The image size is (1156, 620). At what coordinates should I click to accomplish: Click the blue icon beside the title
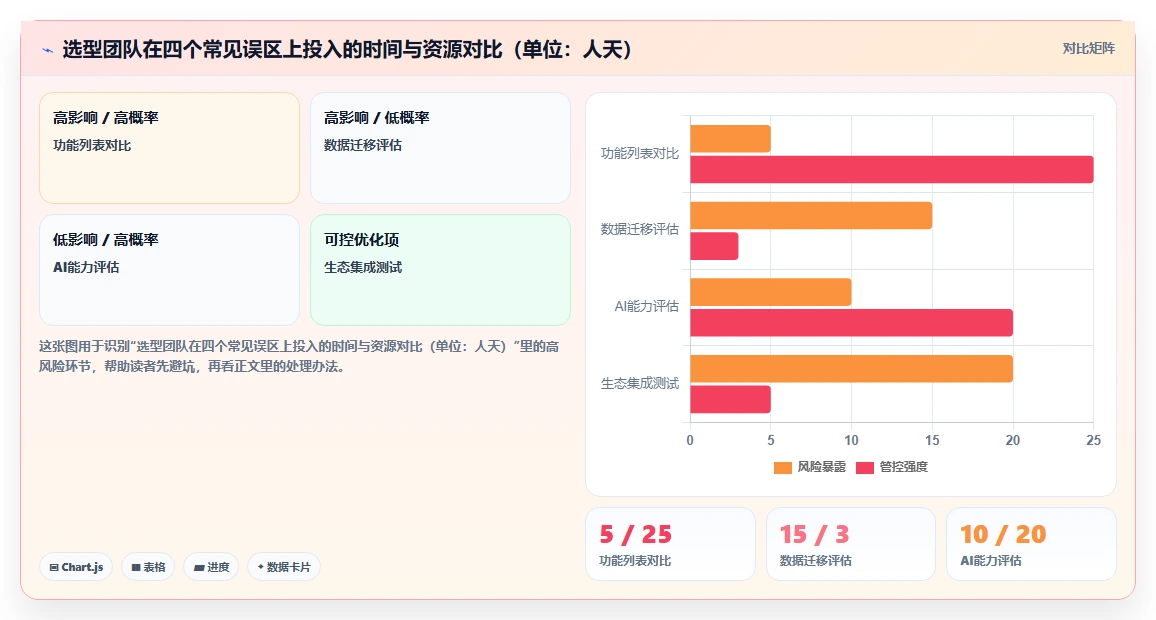pyautogui.click(x=48, y=50)
